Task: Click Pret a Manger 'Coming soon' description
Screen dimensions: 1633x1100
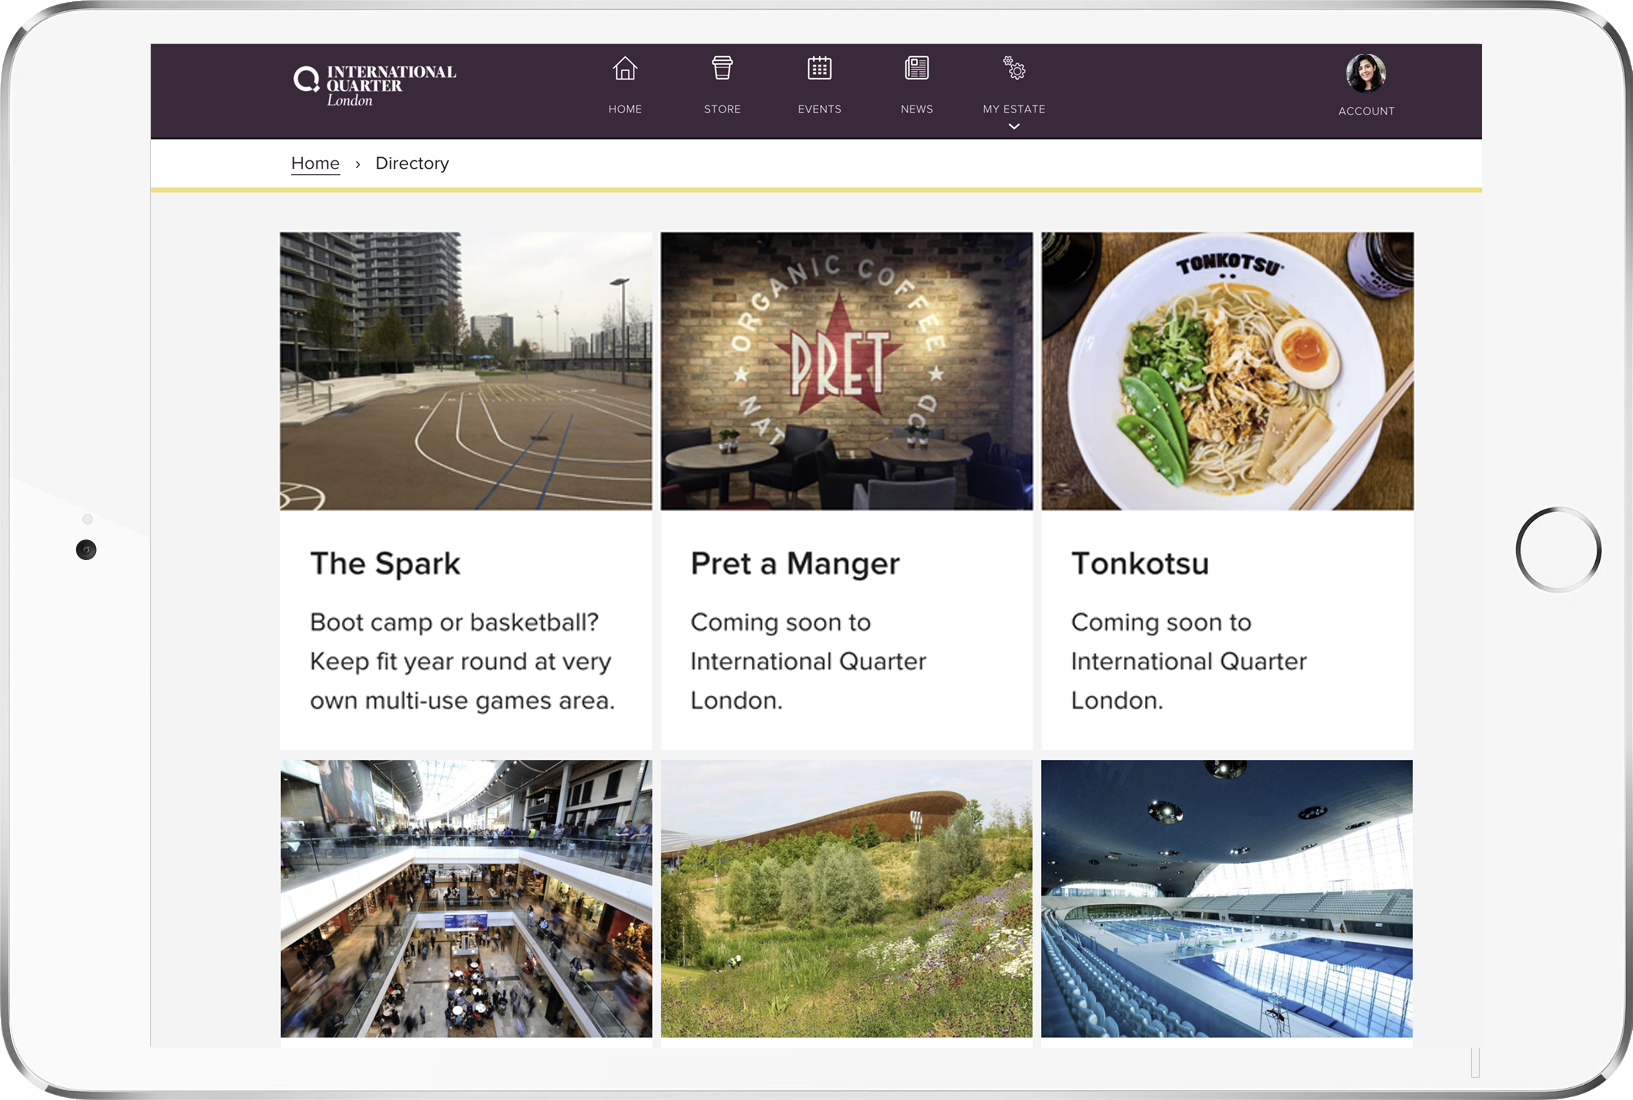Action: (808, 661)
